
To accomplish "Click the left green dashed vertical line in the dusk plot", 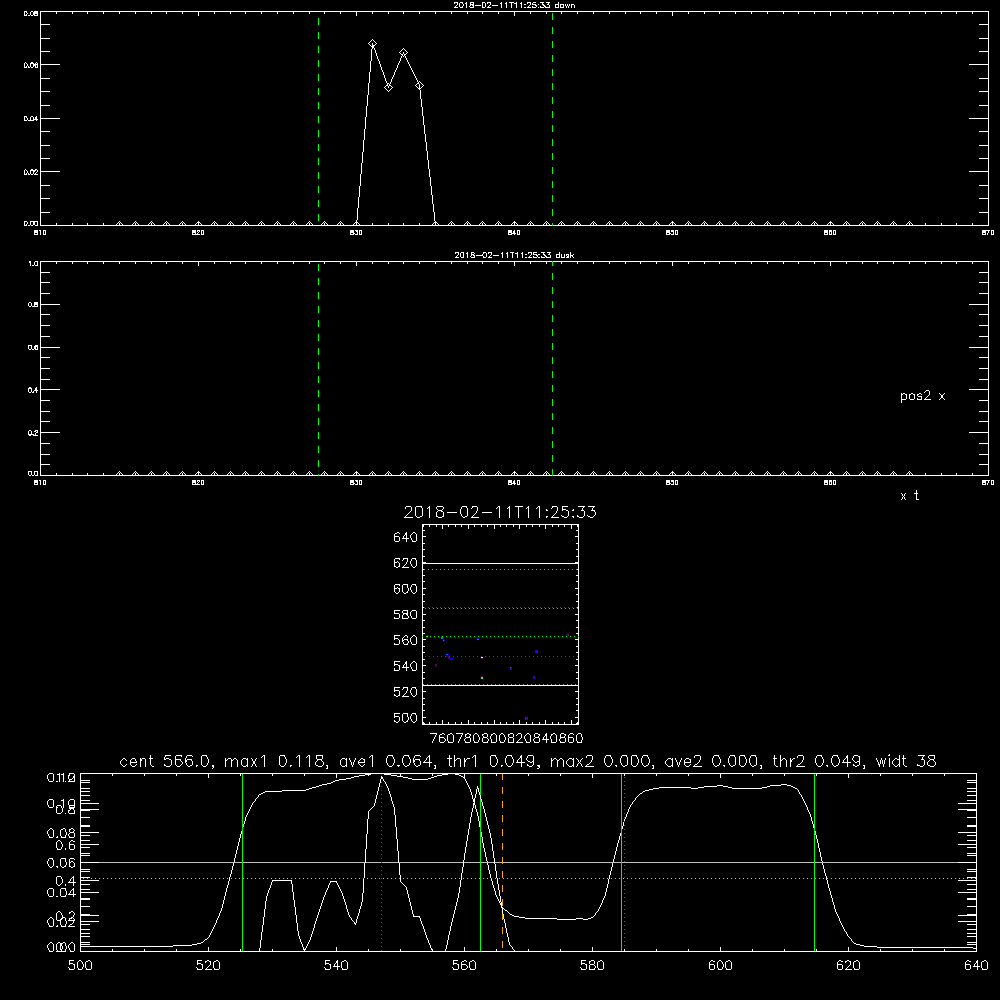I will [318, 369].
